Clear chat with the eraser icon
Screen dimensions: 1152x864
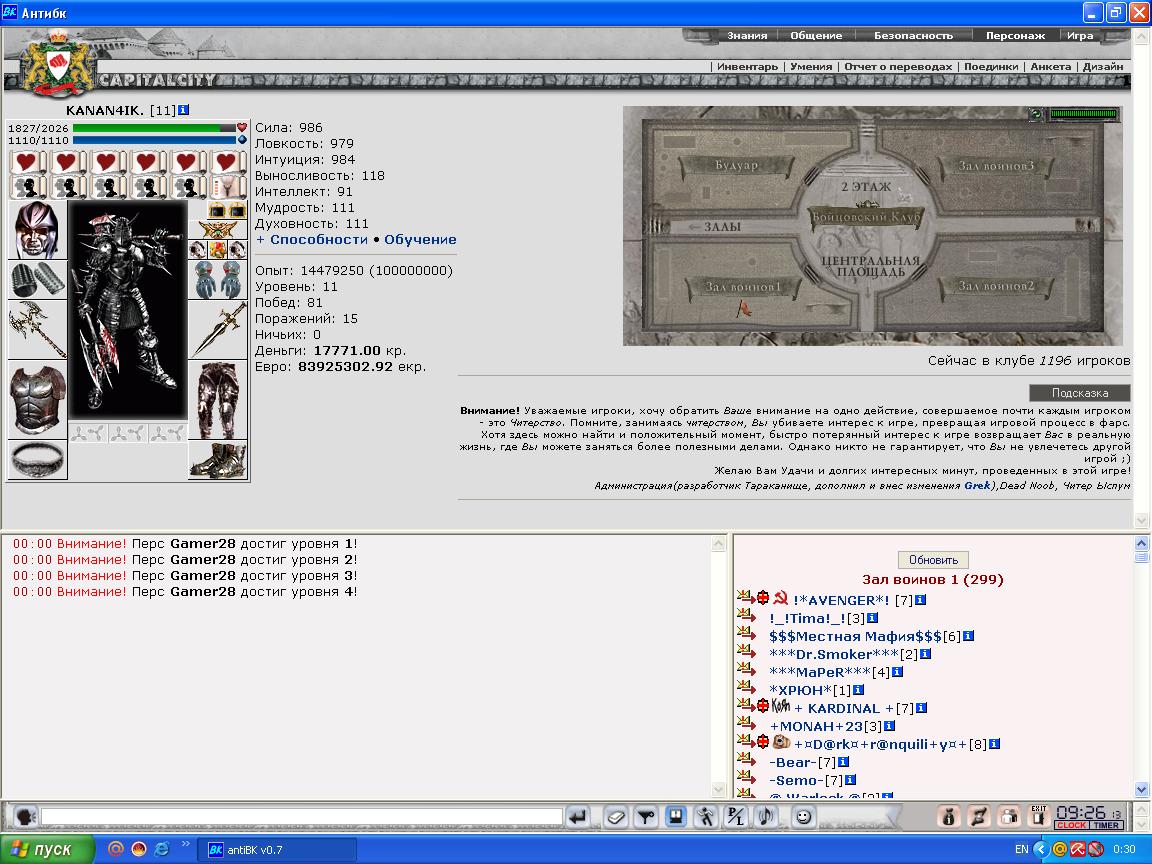pos(616,816)
